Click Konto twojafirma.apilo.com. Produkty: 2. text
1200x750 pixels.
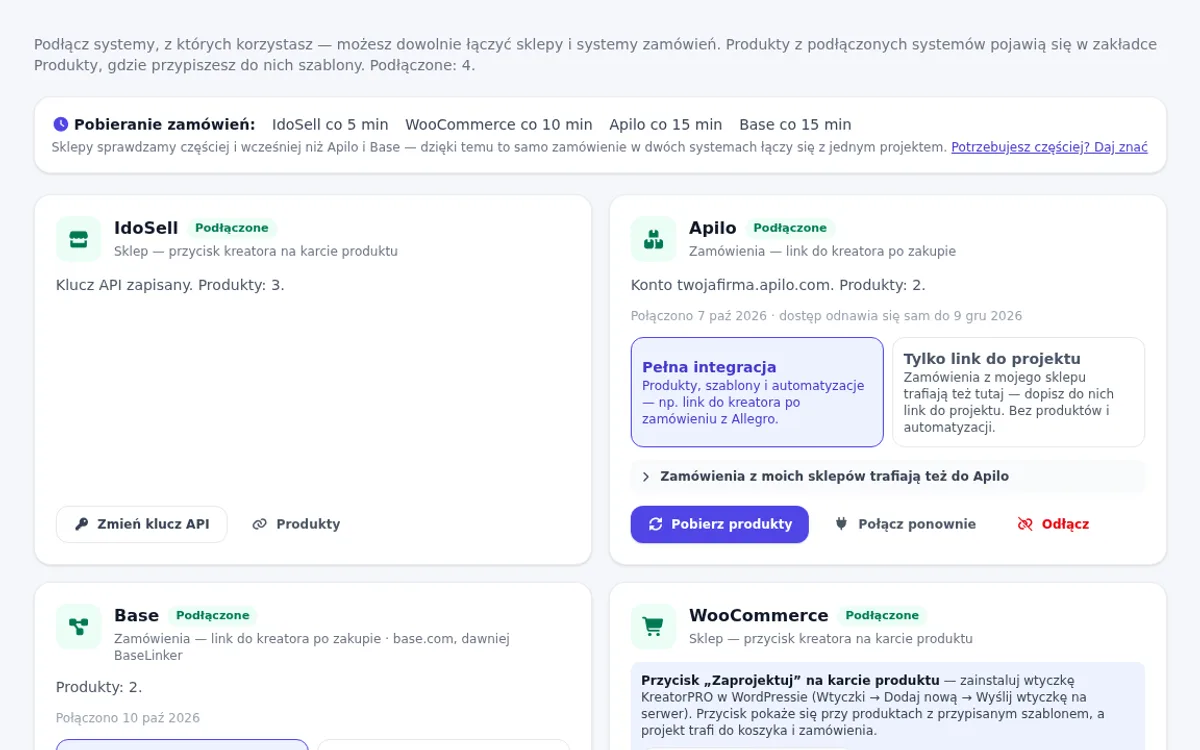coord(778,285)
